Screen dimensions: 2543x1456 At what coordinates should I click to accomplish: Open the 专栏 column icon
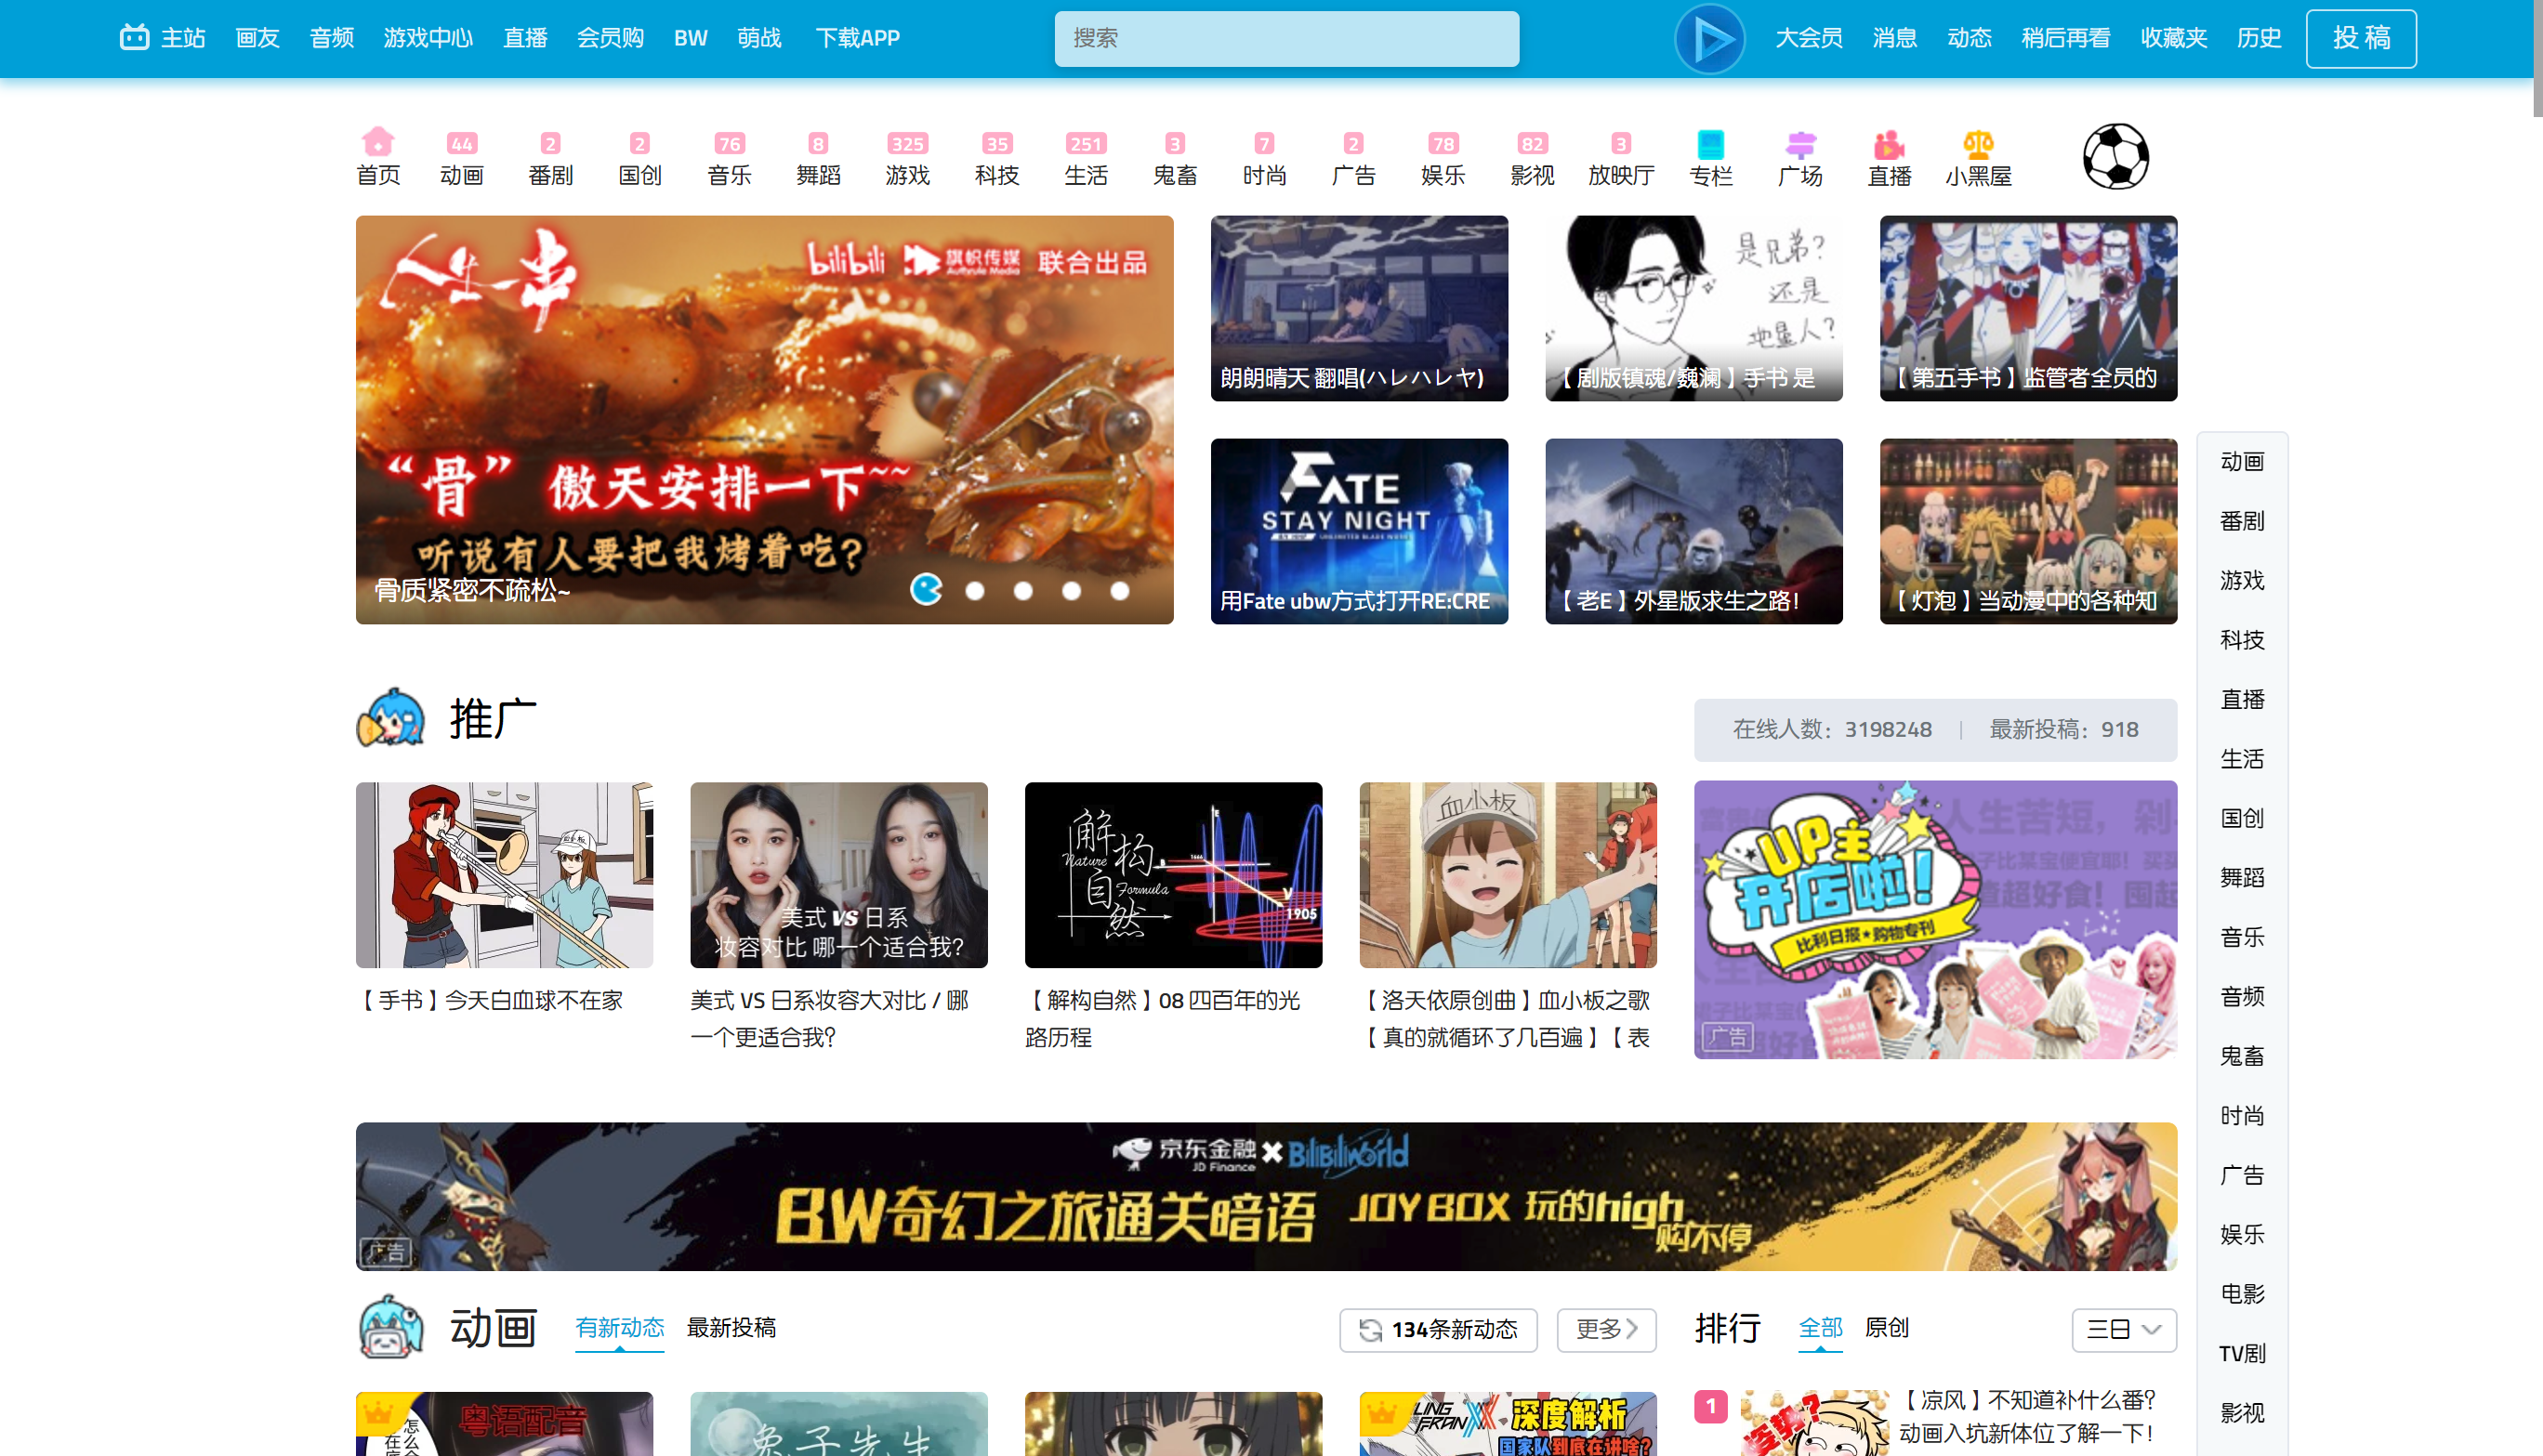pos(1710,145)
